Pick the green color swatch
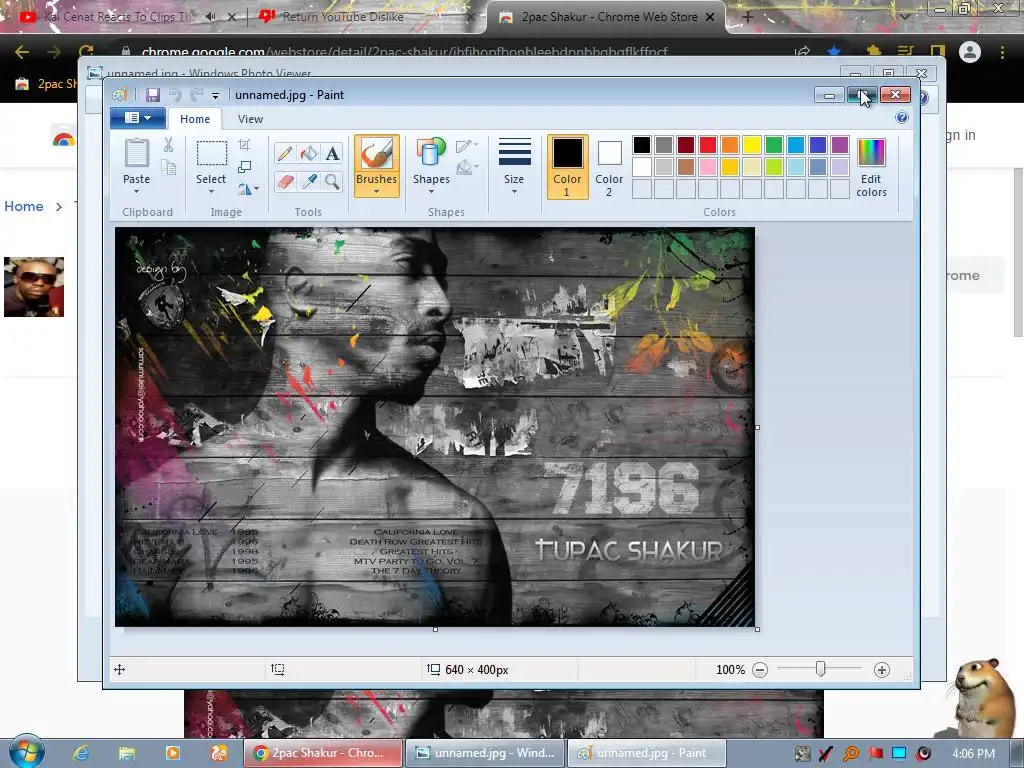This screenshot has height=768, width=1024. coord(774,145)
